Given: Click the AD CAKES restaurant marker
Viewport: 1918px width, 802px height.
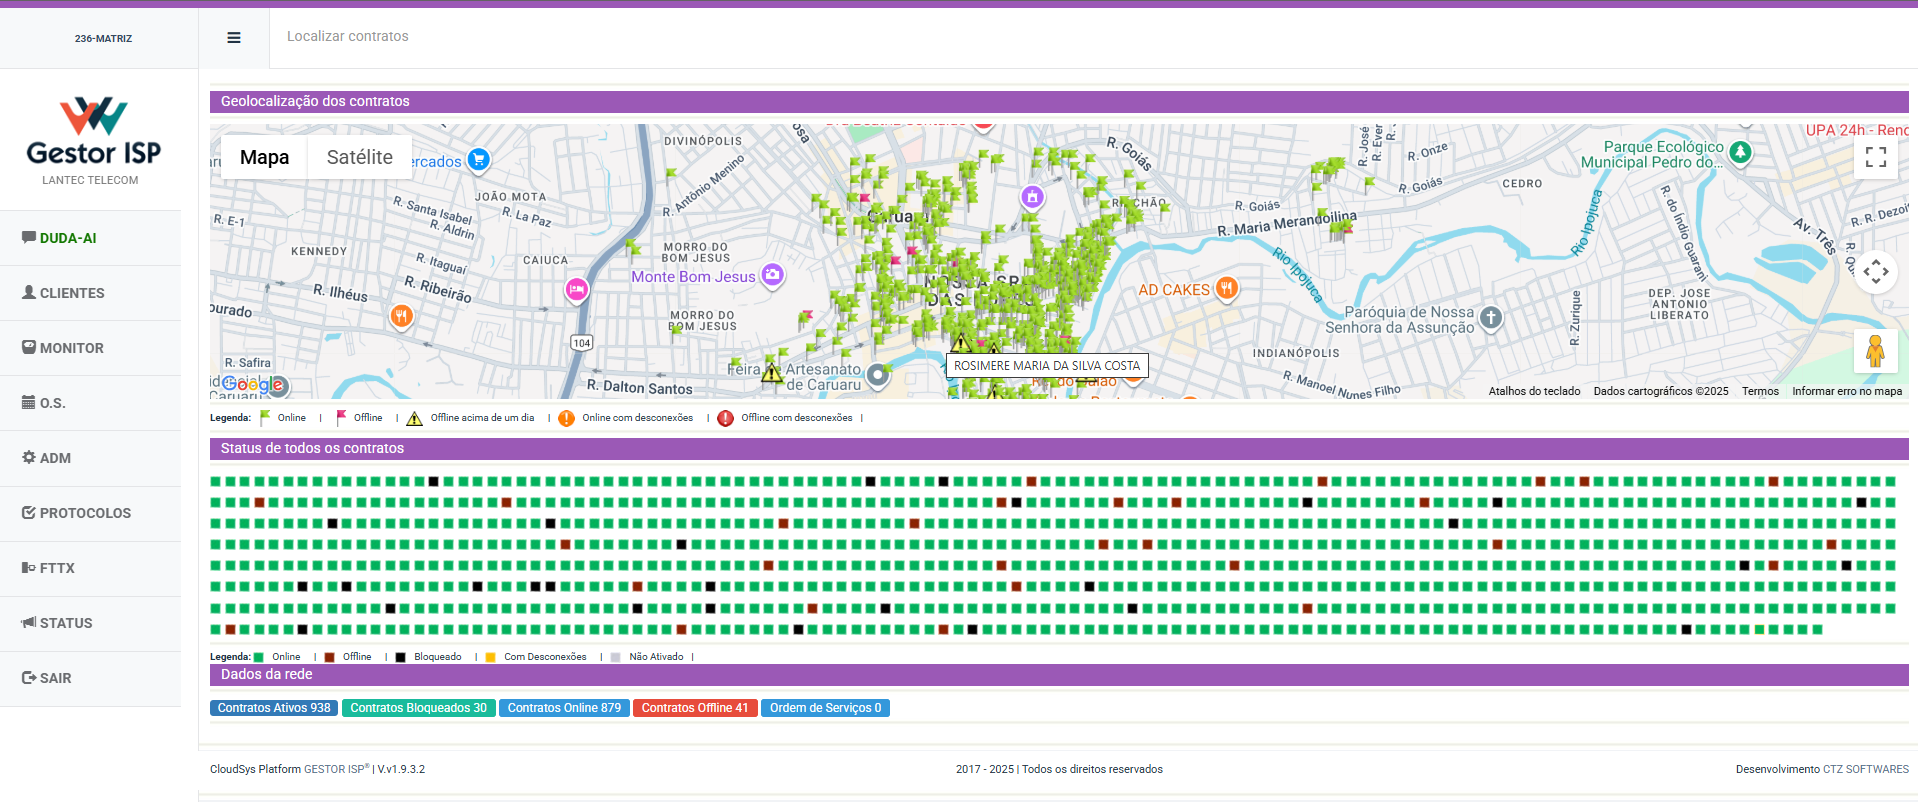Looking at the screenshot, I should pos(1226,289).
